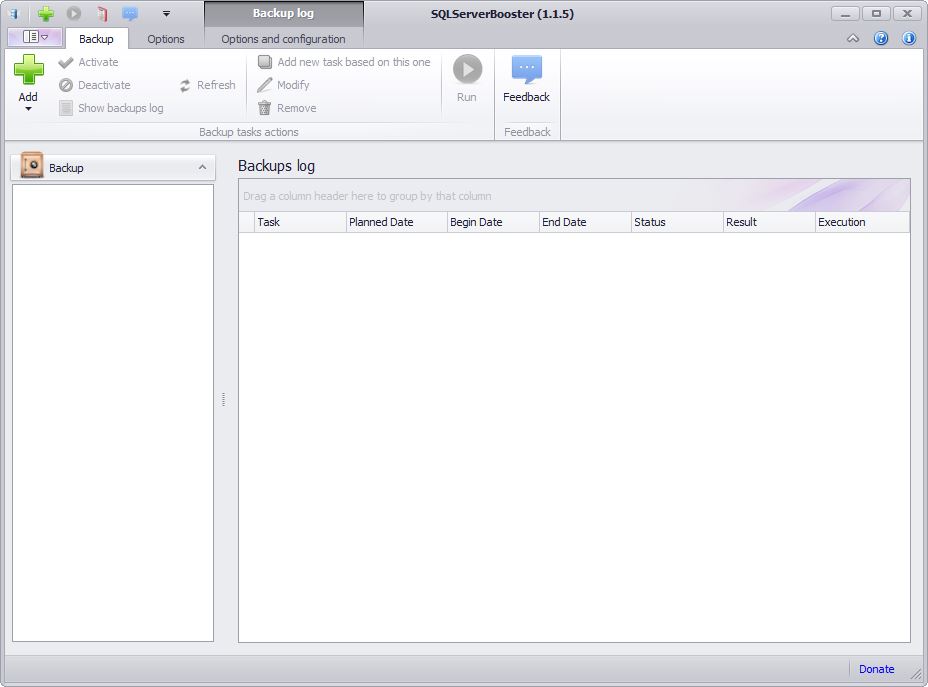Image resolution: width=928 pixels, height=687 pixels.
Task: Open the Feedback speech bubble button
Action: pos(527,78)
